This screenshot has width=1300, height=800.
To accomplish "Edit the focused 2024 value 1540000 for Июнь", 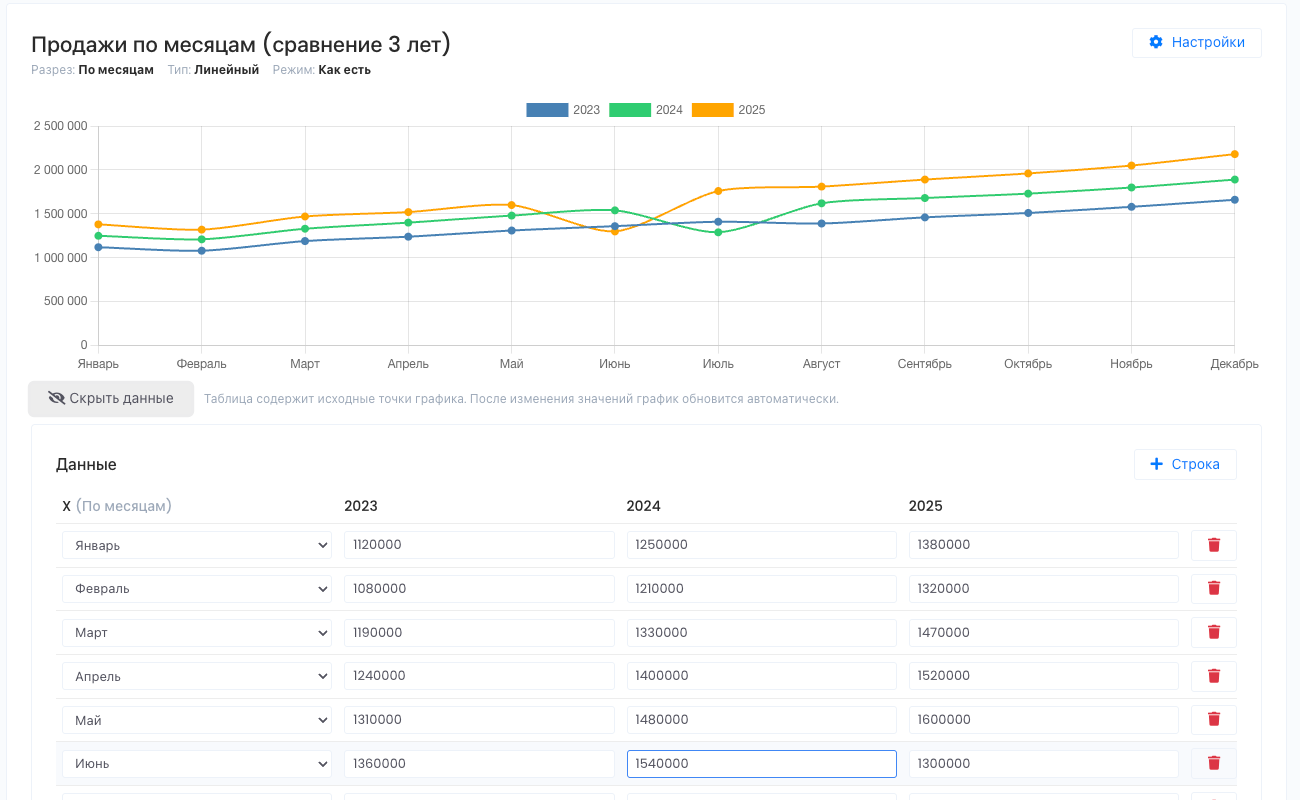I will pyautogui.click(x=762, y=764).
